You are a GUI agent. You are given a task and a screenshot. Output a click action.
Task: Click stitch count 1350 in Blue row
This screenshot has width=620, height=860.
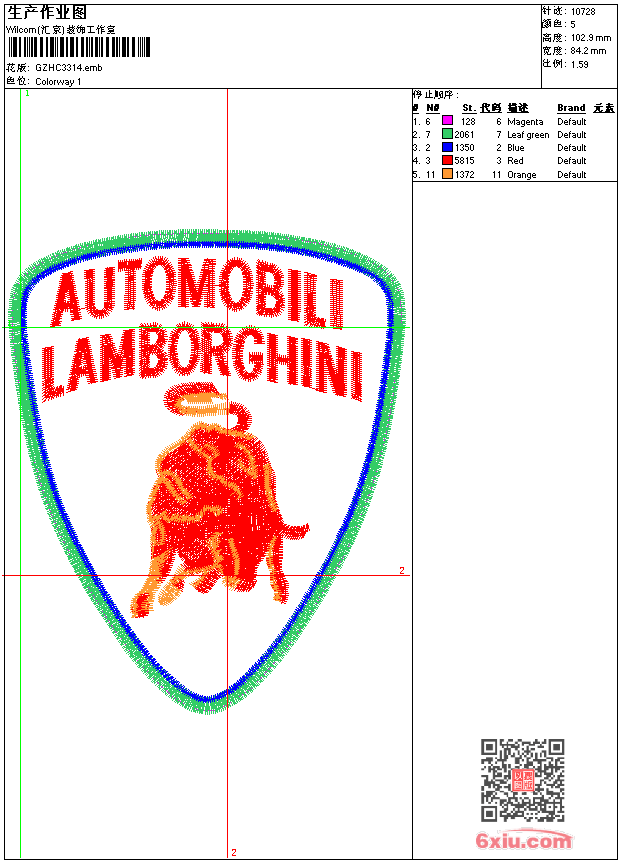(x=464, y=148)
